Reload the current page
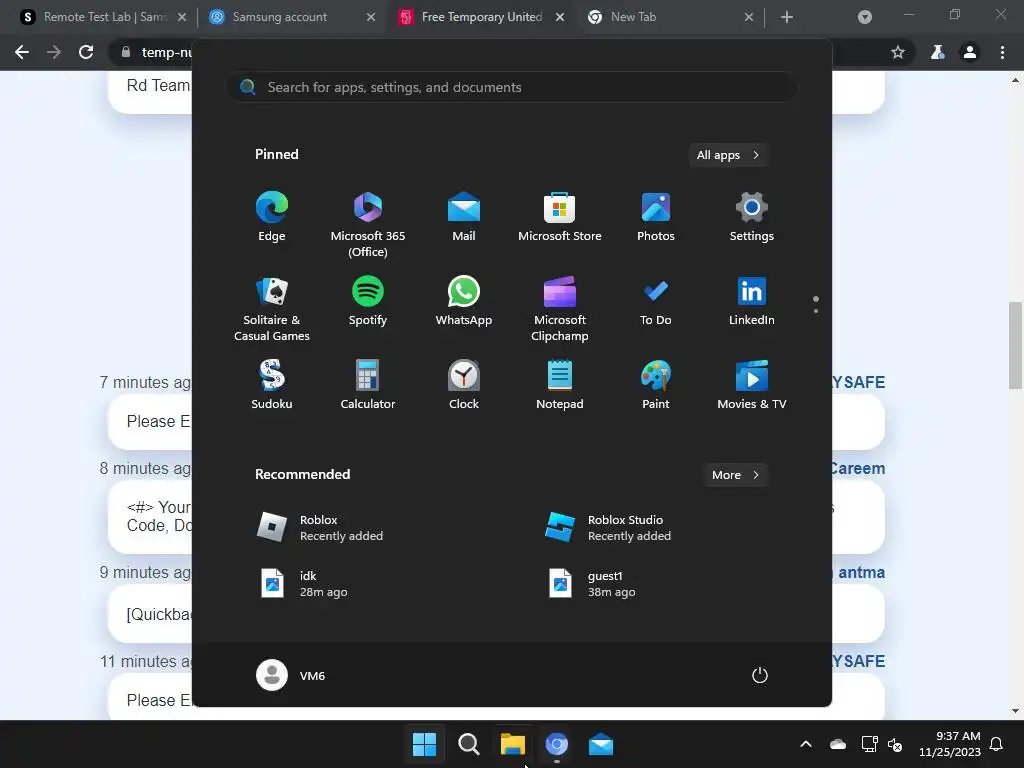This screenshot has width=1024, height=768. pyautogui.click(x=86, y=52)
